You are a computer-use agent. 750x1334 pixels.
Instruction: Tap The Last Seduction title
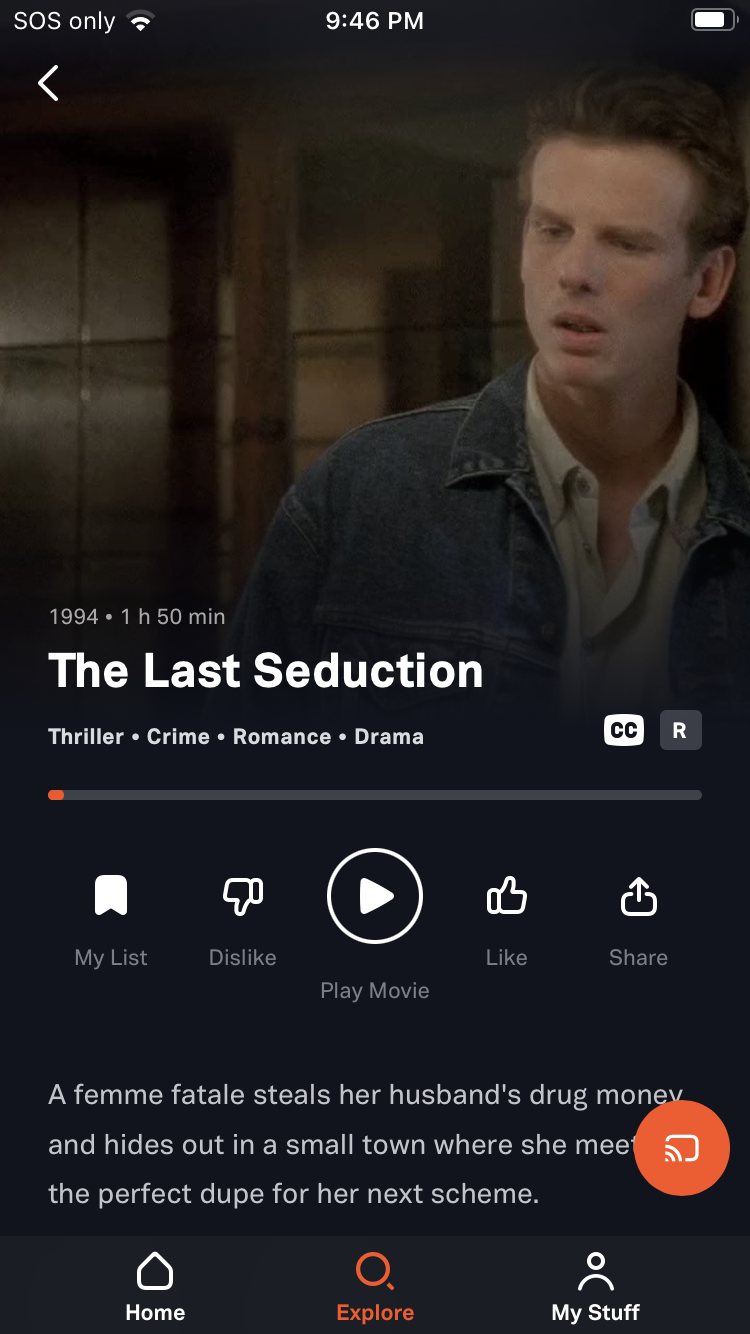coord(266,670)
